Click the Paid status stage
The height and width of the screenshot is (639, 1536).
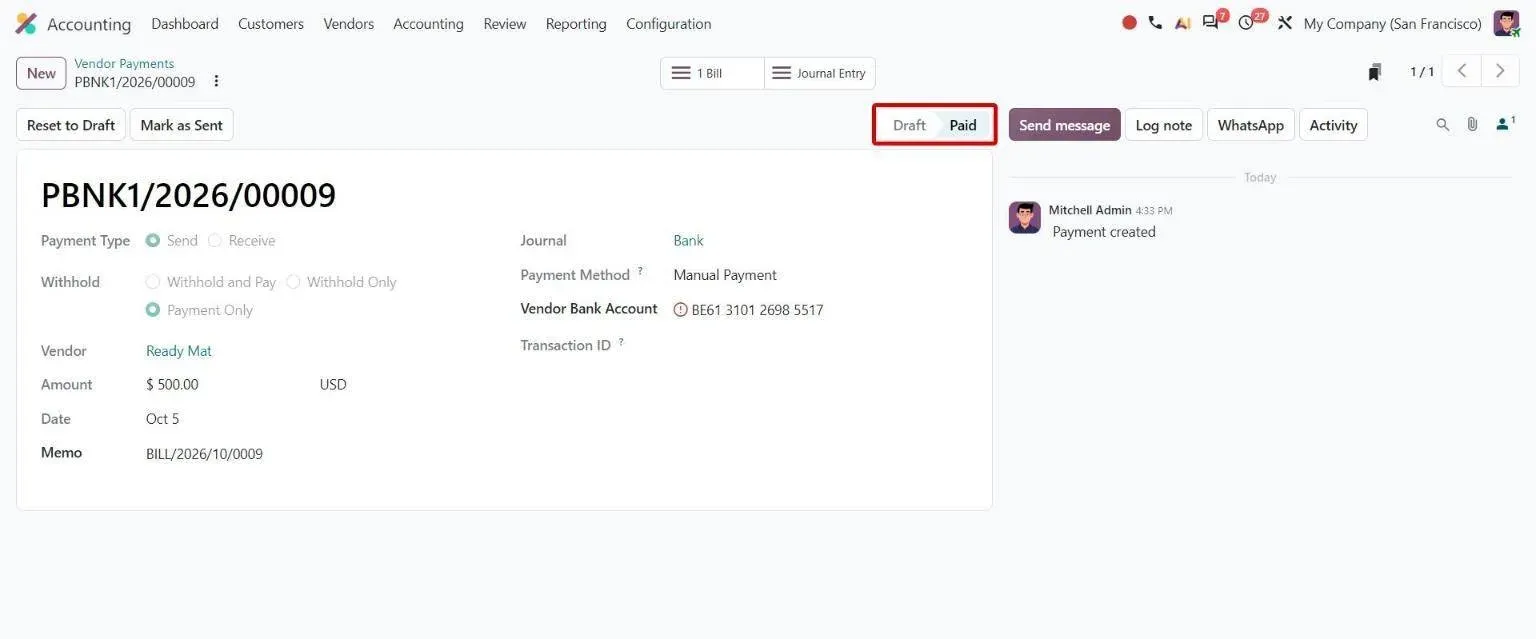(963, 125)
